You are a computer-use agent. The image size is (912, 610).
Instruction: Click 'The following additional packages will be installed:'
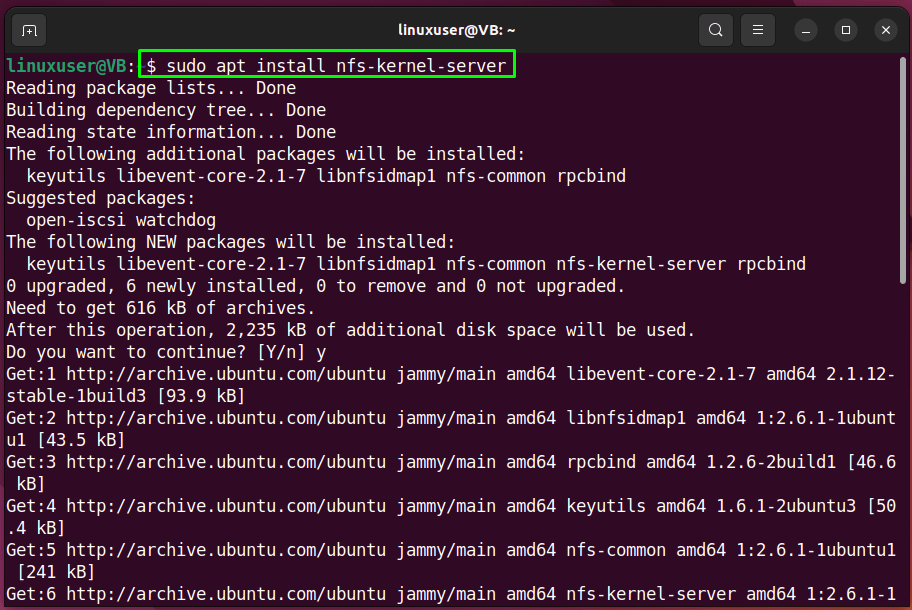coord(266,154)
